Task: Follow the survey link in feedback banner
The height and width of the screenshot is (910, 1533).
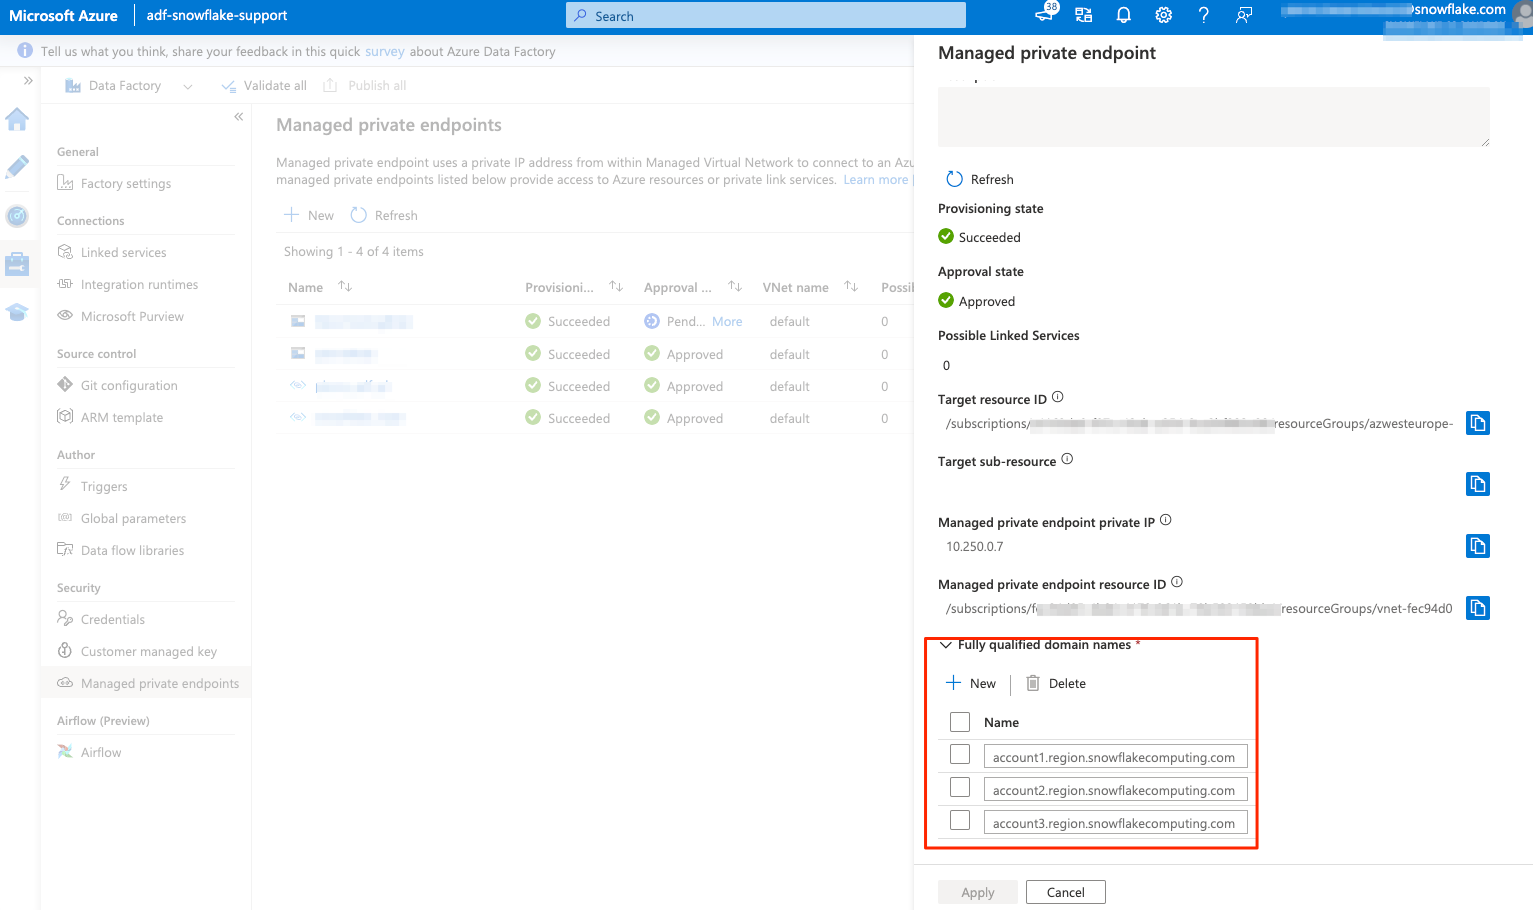Action: (384, 52)
